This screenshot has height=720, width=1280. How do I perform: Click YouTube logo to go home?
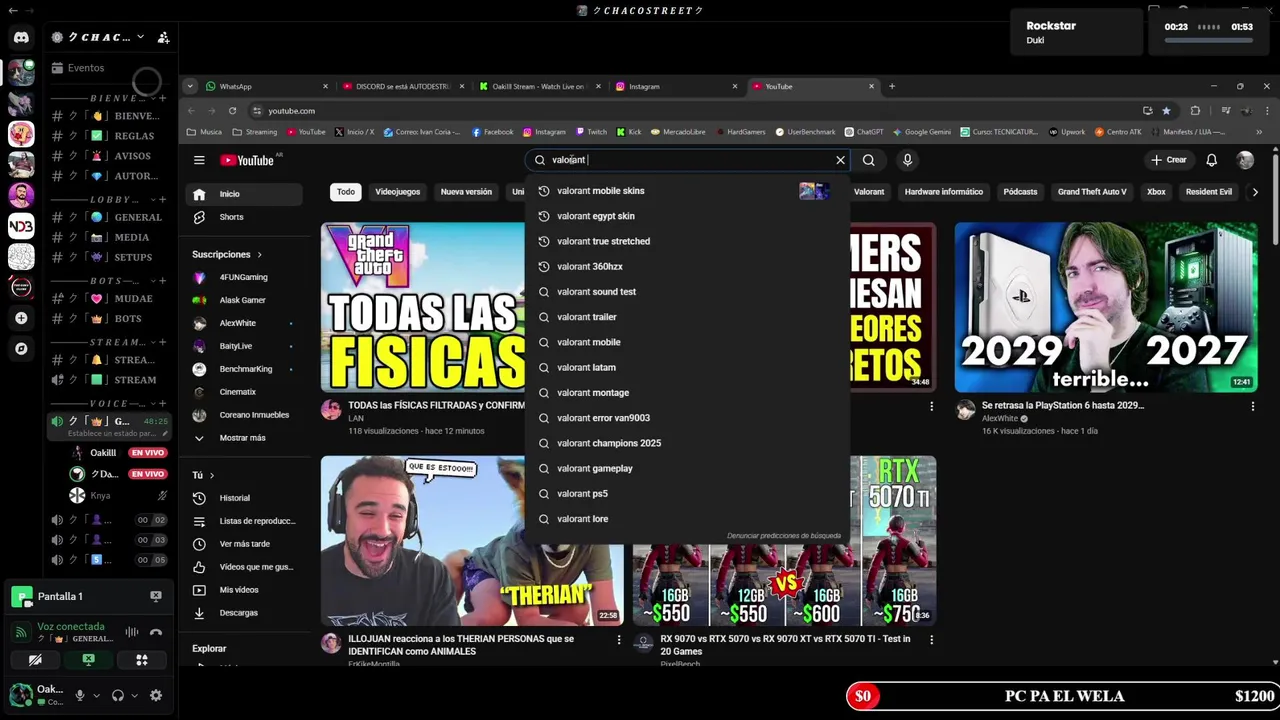(249, 160)
